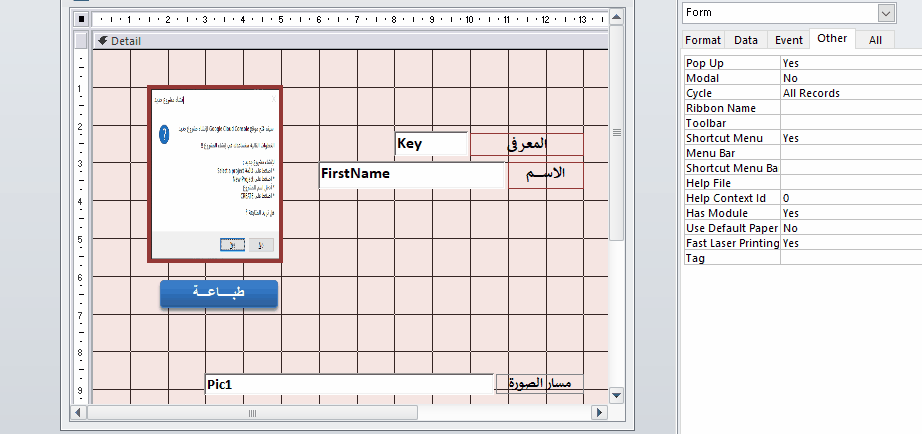Screen dimensions: 922x434
Task: Select the Pic1 text box control
Action: pos(348,384)
